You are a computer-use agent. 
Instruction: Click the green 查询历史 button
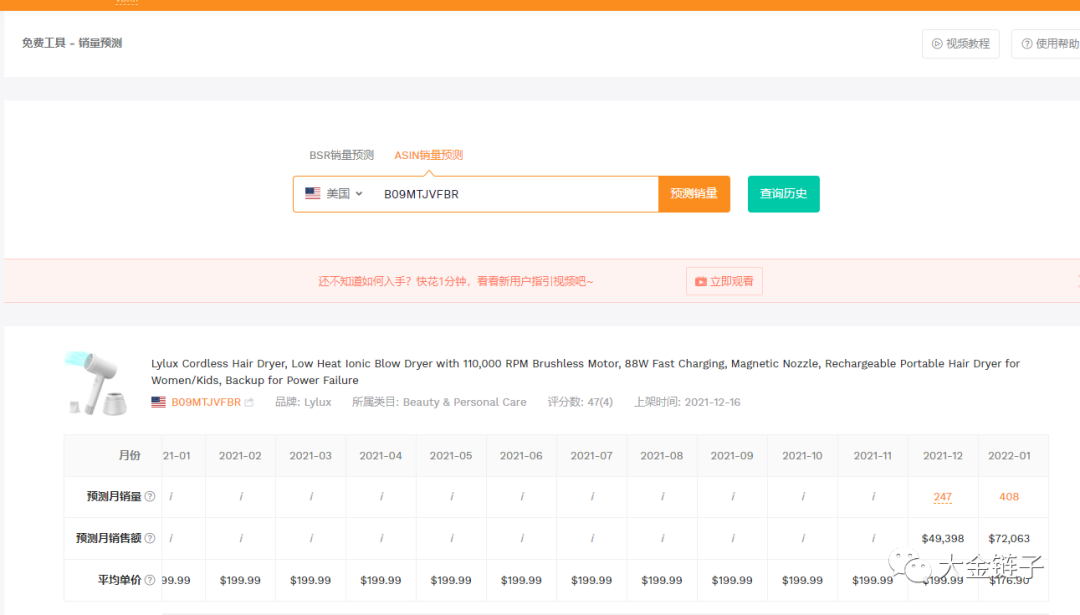(x=783, y=194)
